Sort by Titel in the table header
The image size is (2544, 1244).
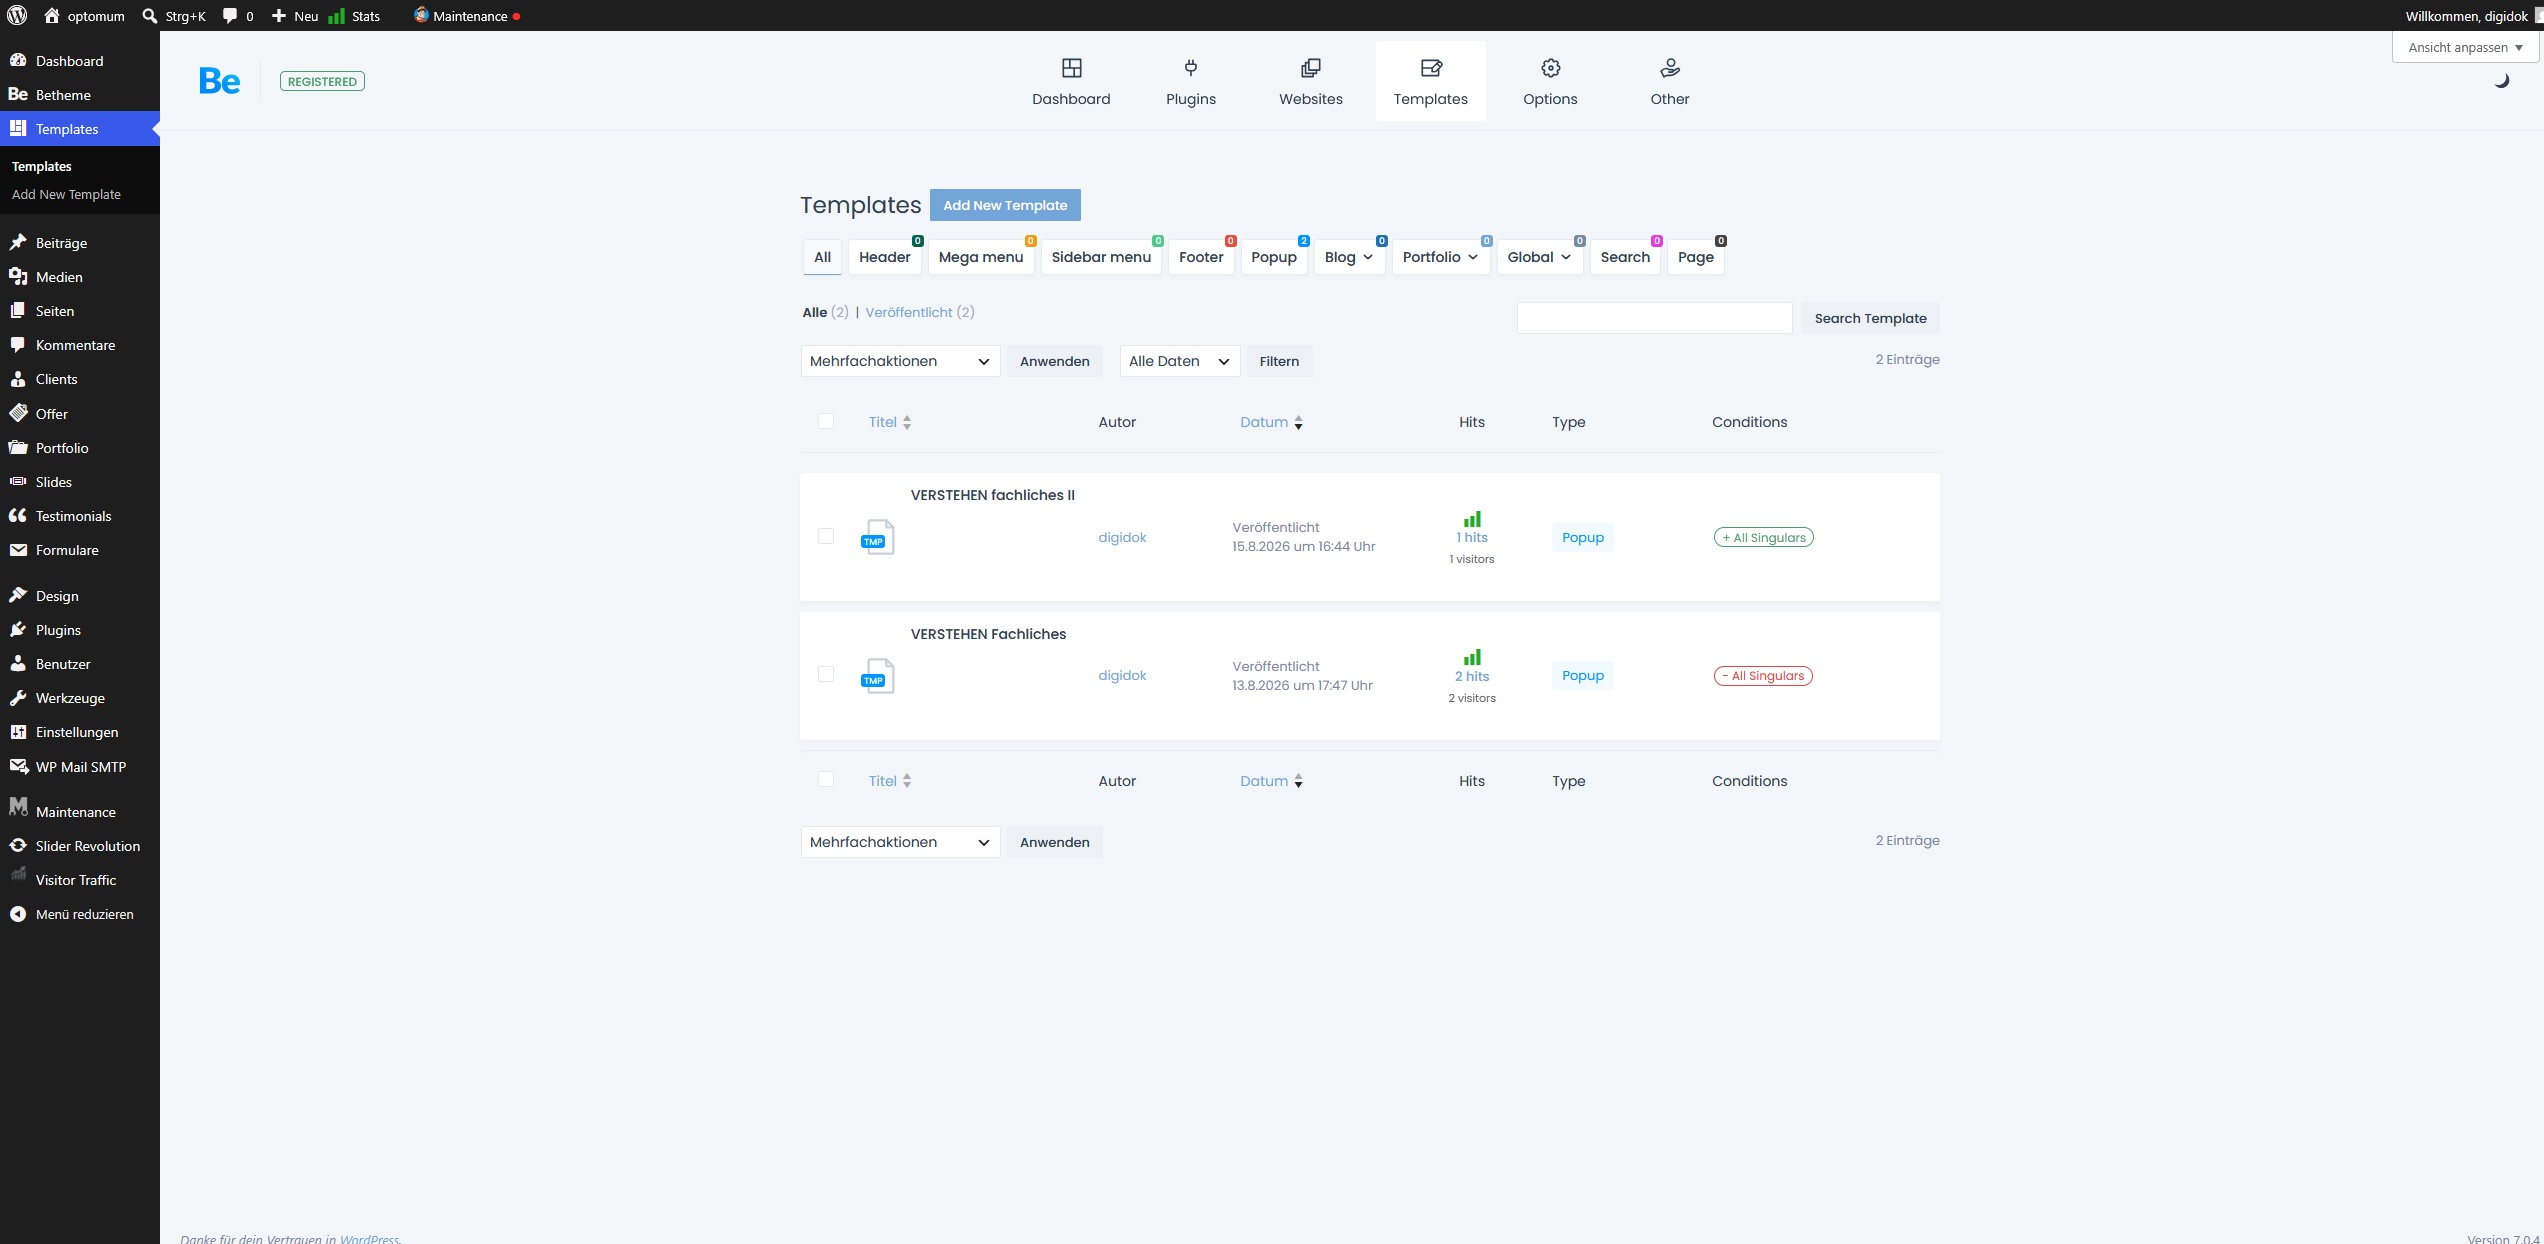coord(890,422)
